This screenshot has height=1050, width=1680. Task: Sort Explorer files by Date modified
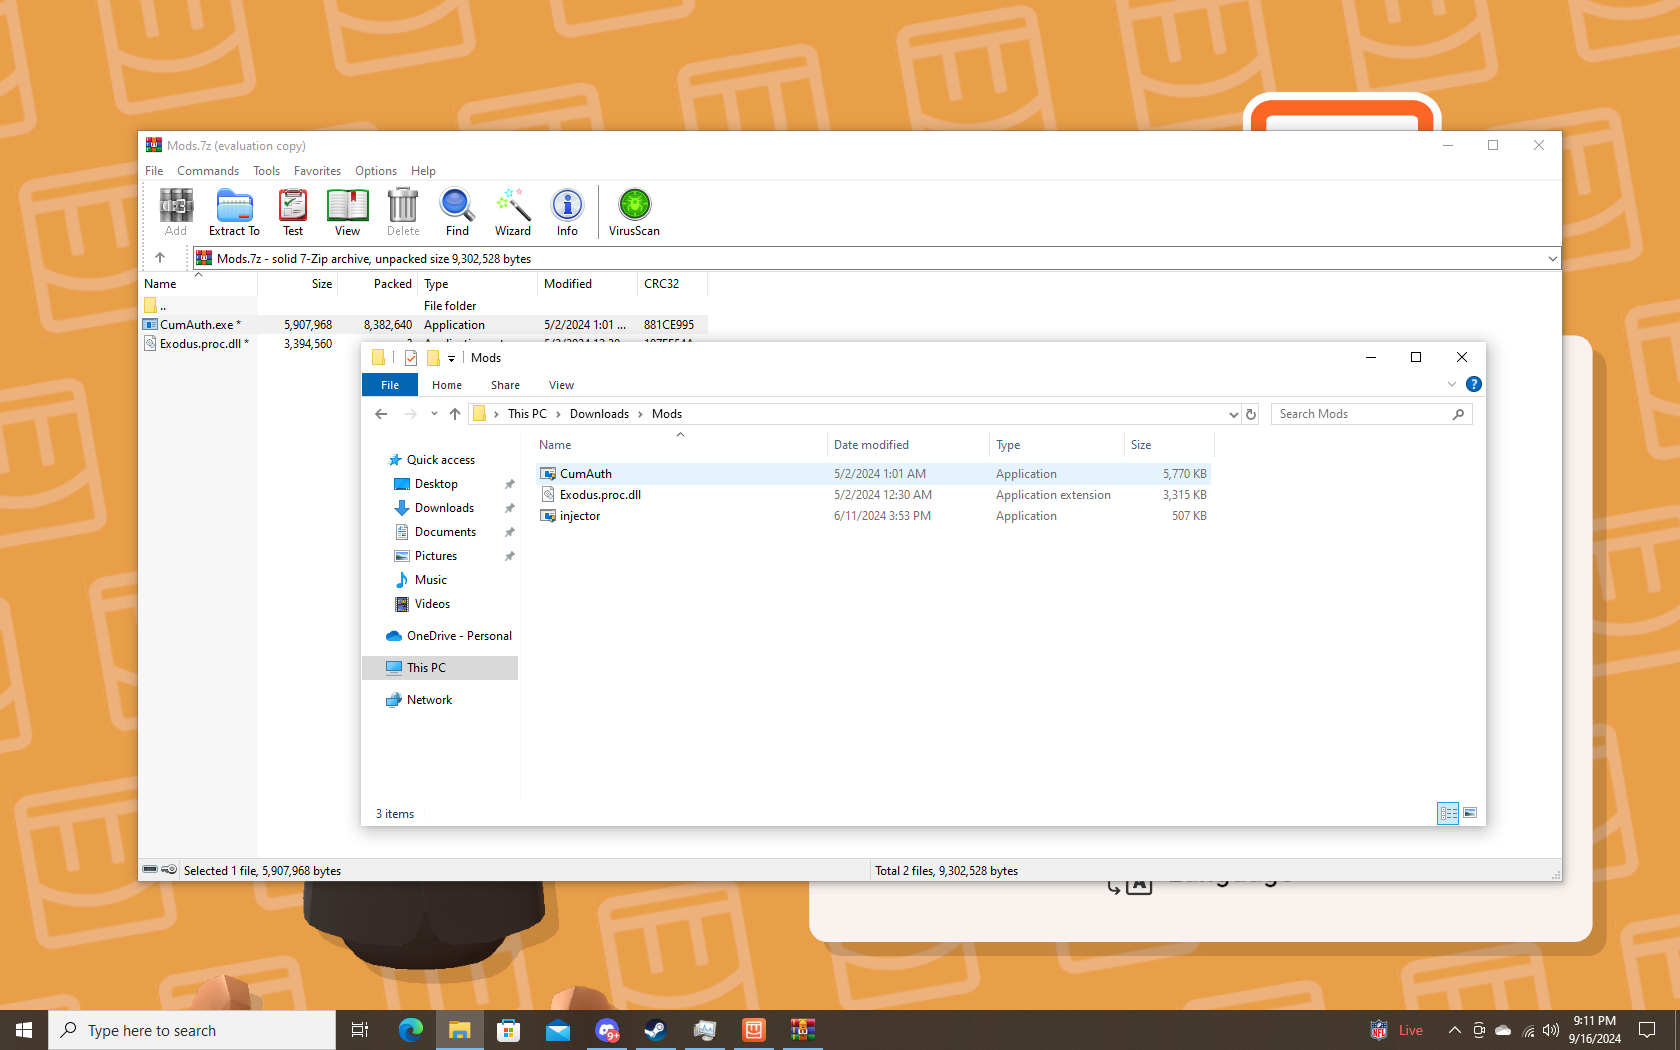[x=908, y=445]
